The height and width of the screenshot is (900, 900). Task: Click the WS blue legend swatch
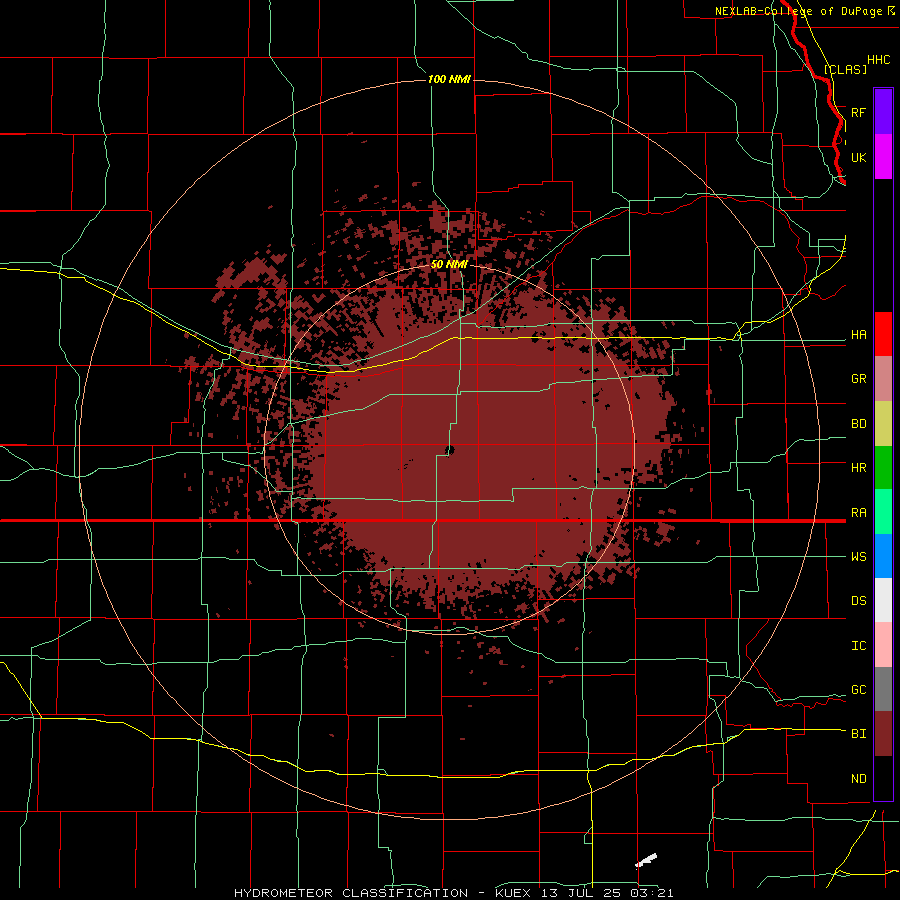point(883,556)
